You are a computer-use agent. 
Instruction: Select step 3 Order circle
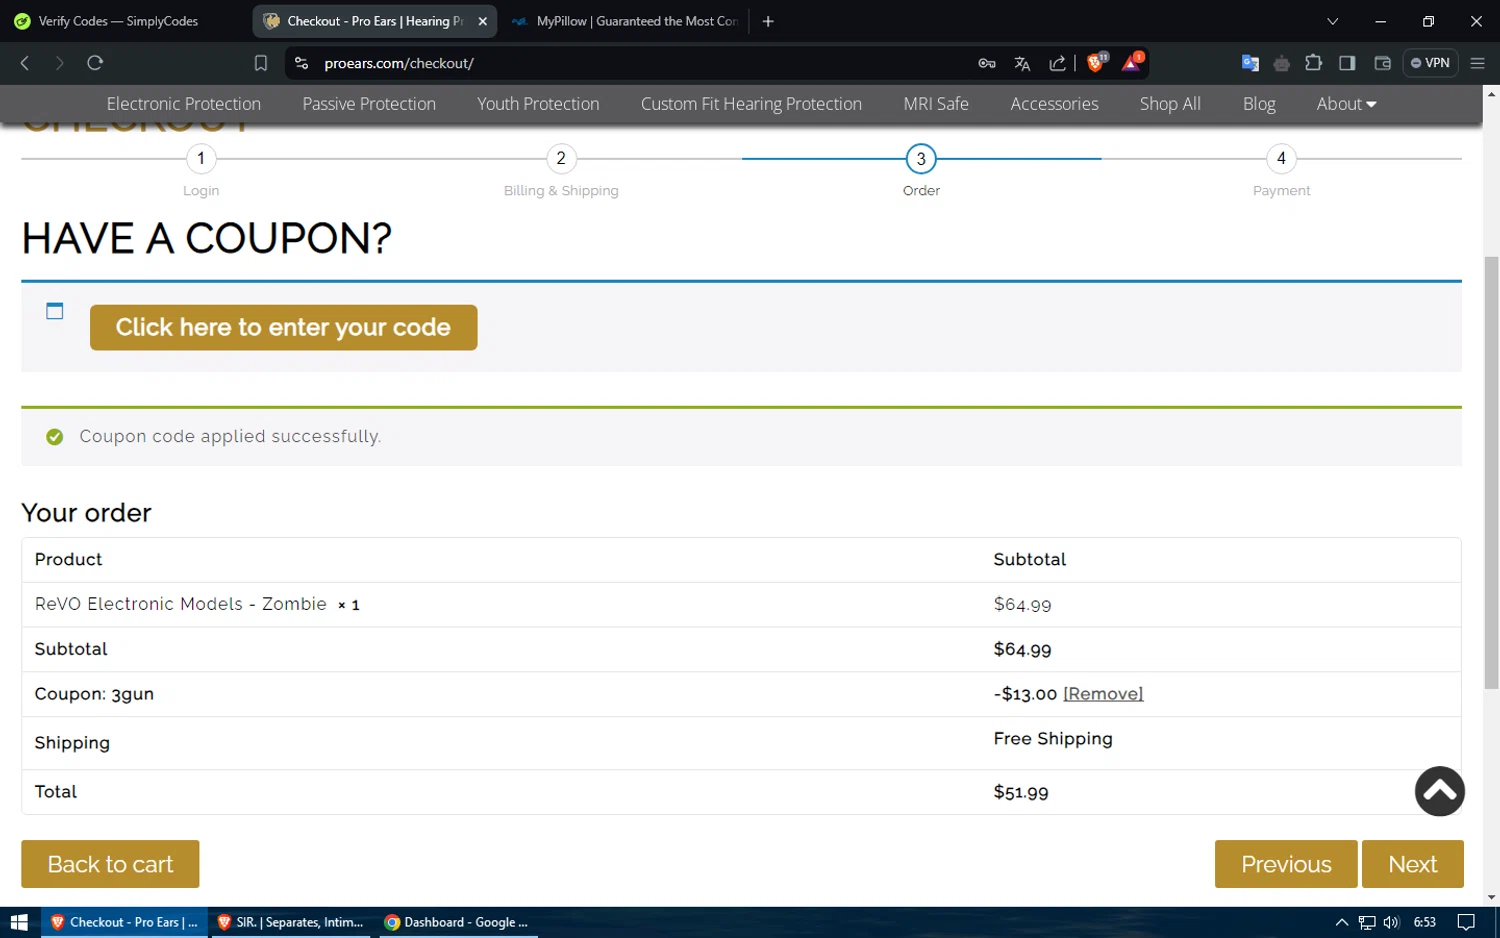click(x=921, y=159)
